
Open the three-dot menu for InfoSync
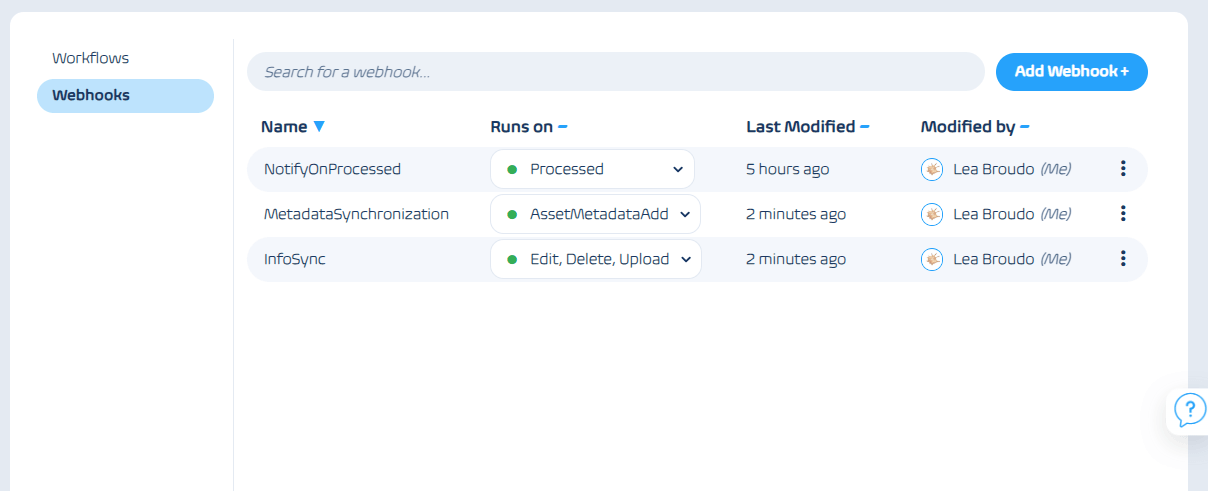pos(1123,259)
